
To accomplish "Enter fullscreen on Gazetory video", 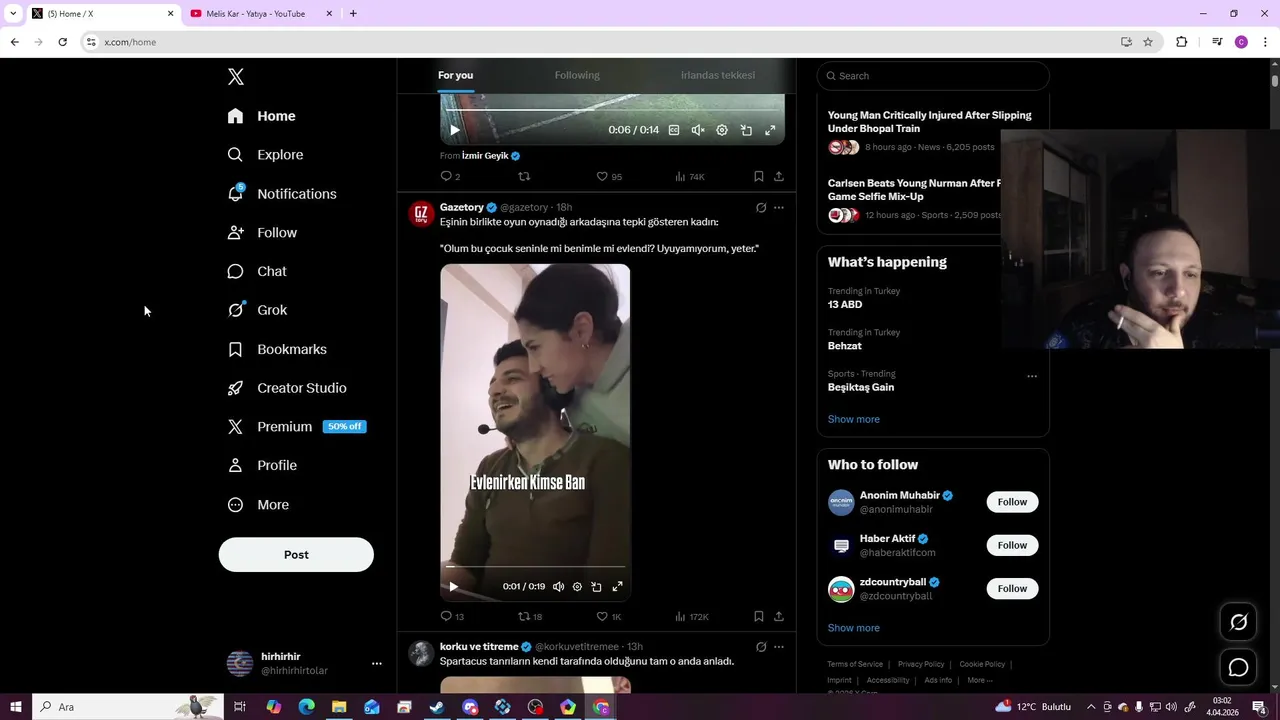I will (x=617, y=587).
